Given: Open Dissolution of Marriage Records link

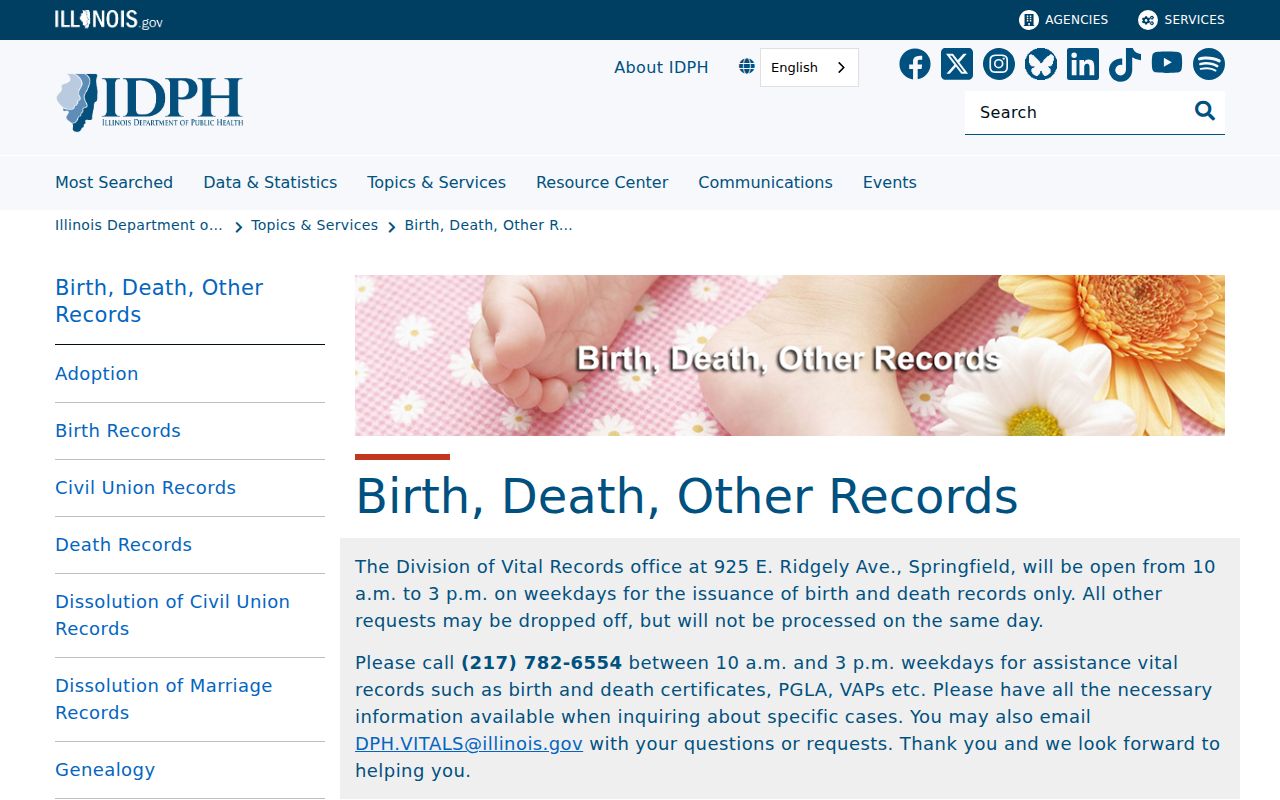Looking at the screenshot, I should pos(164,699).
